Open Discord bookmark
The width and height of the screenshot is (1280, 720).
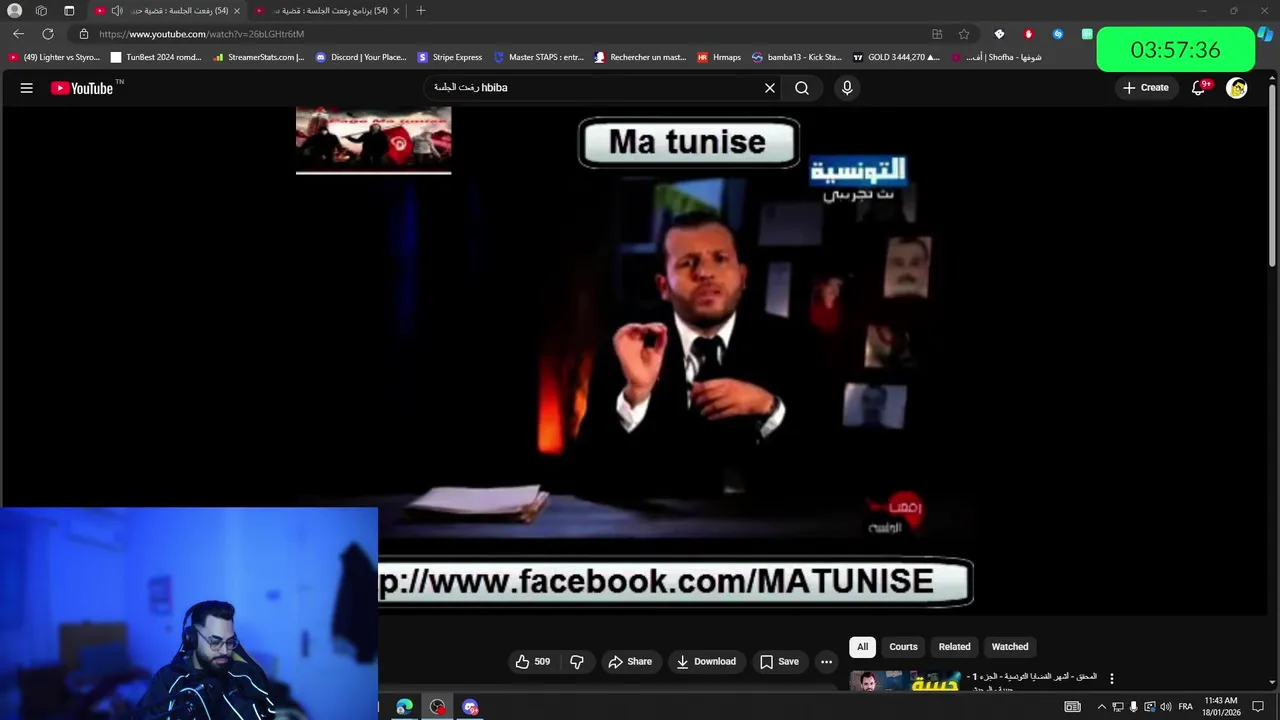(361, 57)
